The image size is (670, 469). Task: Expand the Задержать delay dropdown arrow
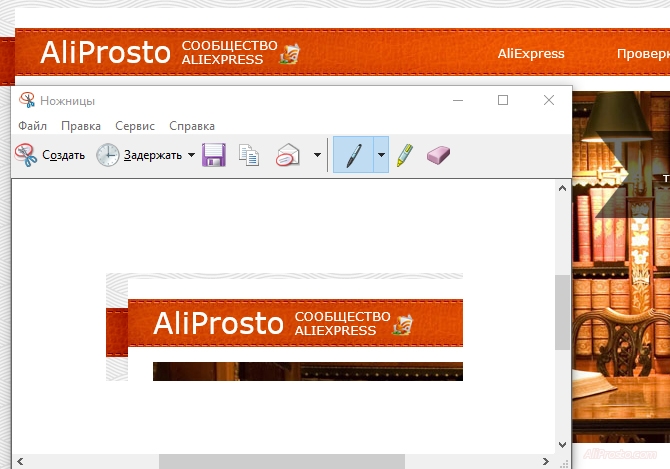pyautogui.click(x=191, y=156)
